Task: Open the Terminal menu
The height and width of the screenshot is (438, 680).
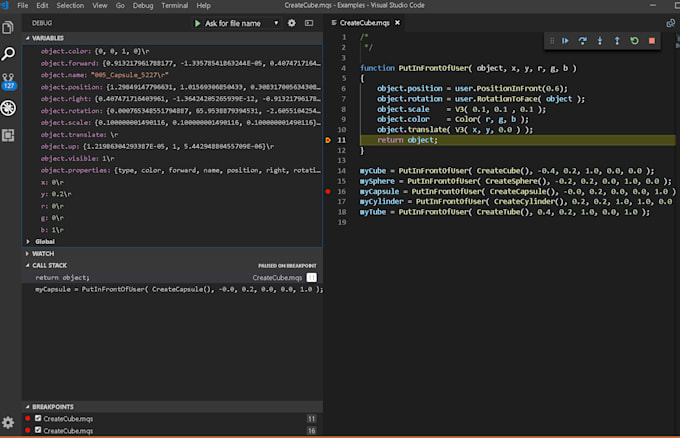Action: (174, 5)
